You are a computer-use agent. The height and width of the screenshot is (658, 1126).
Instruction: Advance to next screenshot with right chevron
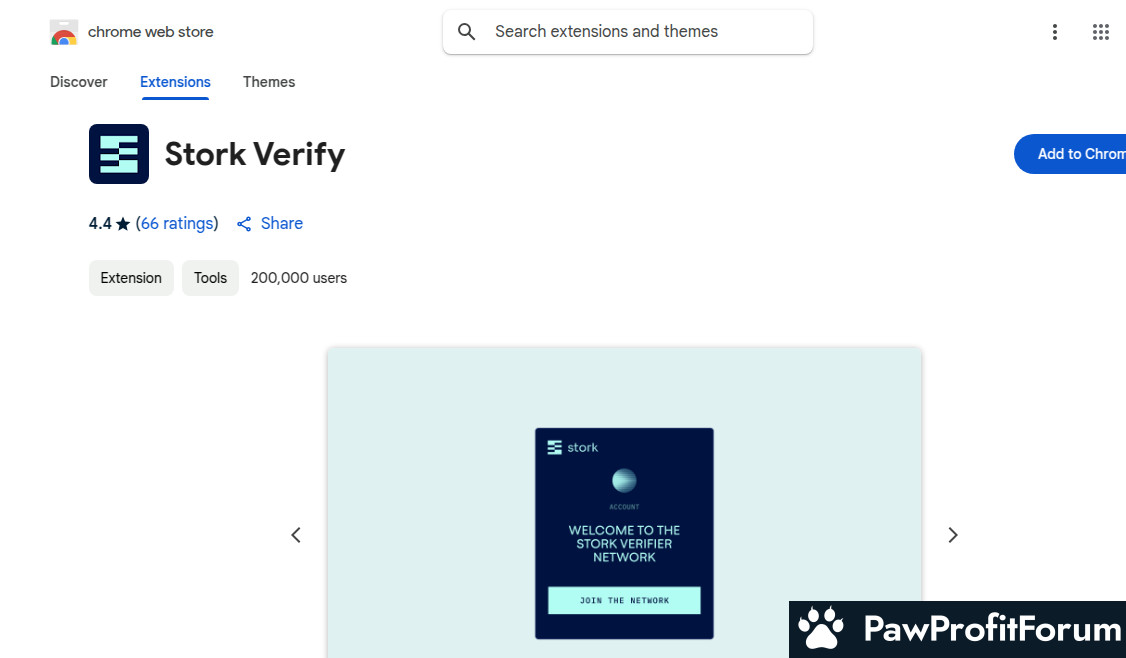(952, 535)
